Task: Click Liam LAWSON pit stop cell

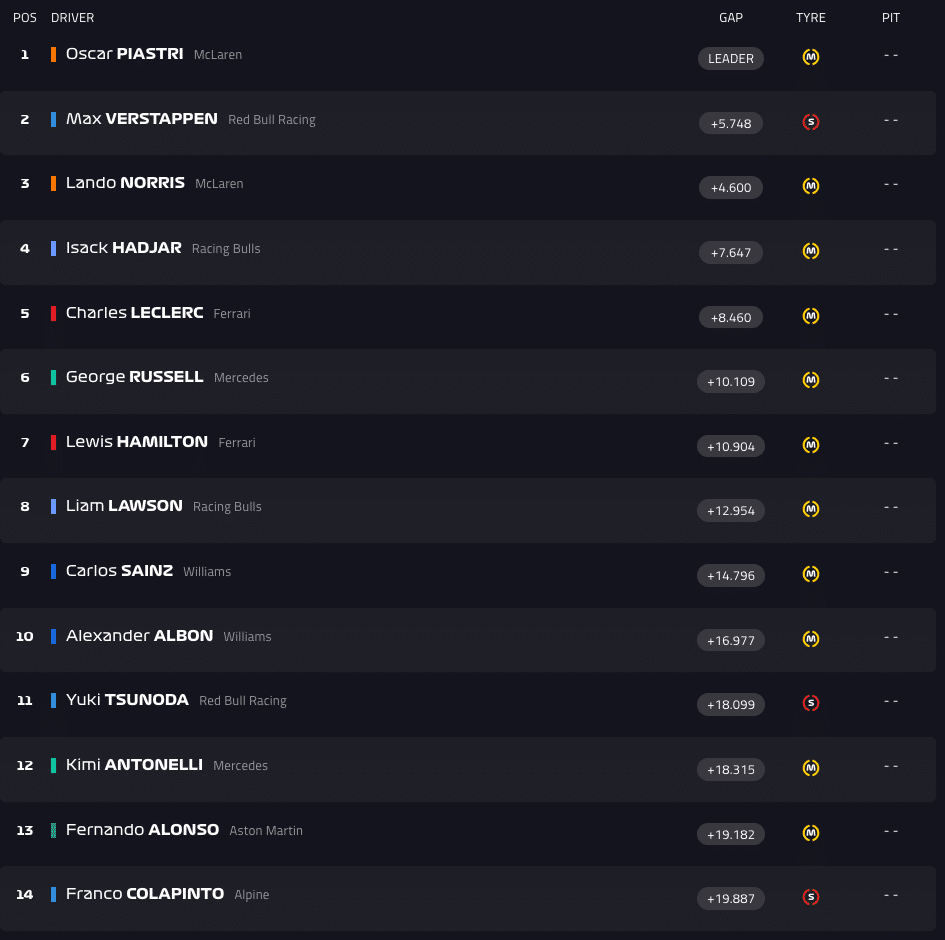Action: pos(891,507)
